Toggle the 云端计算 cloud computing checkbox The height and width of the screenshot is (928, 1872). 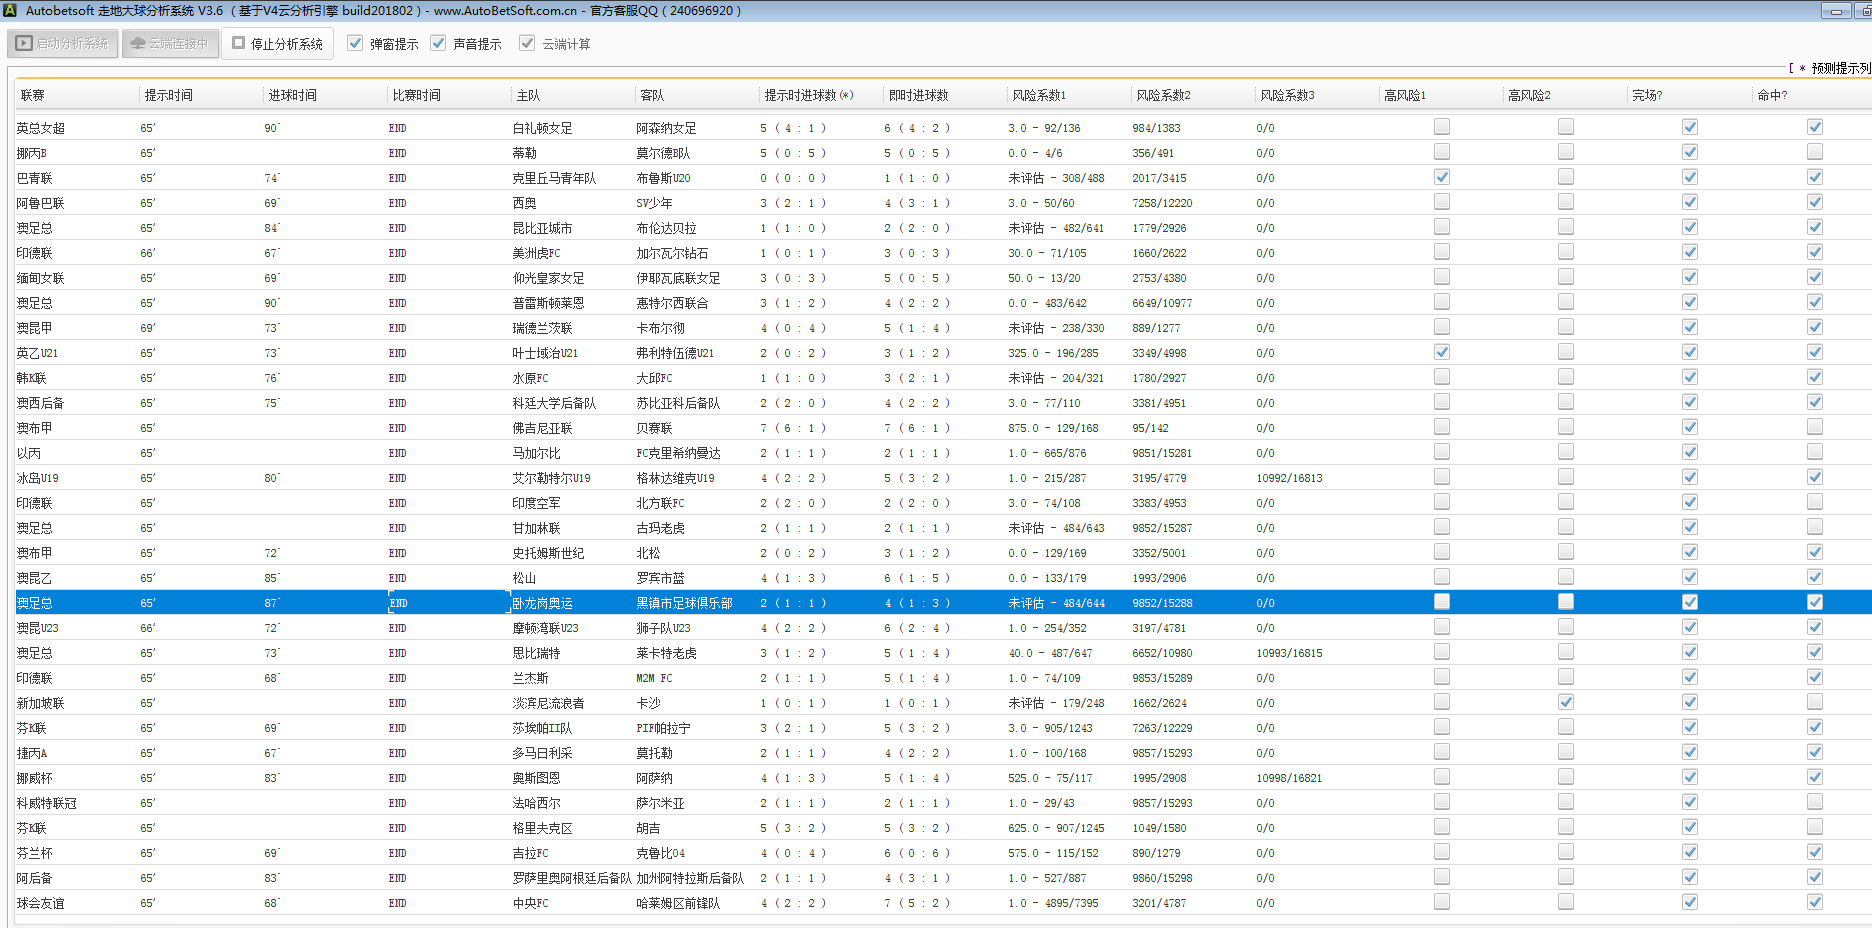tap(527, 43)
